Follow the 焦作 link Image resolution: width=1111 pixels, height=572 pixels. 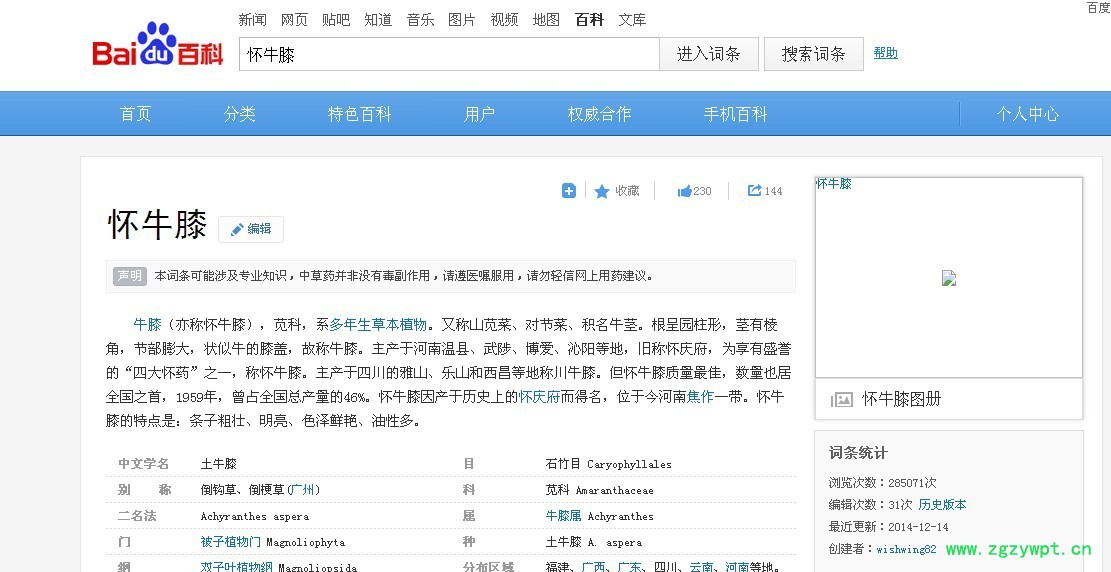pyautogui.click(x=700, y=397)
